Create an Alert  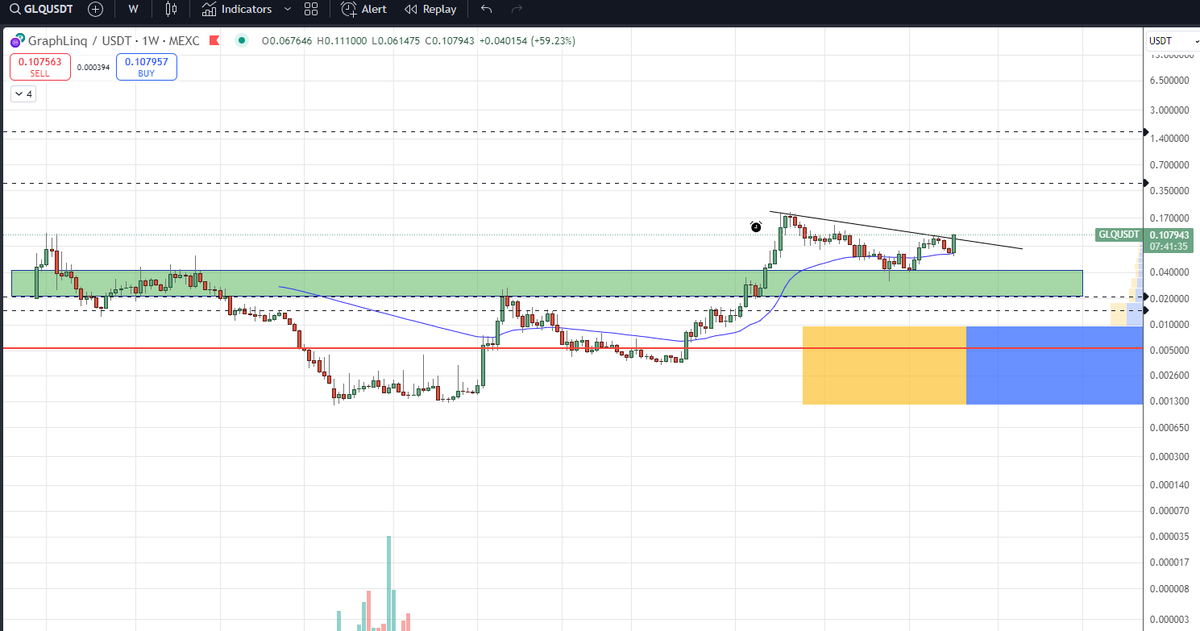pos(364,9)
